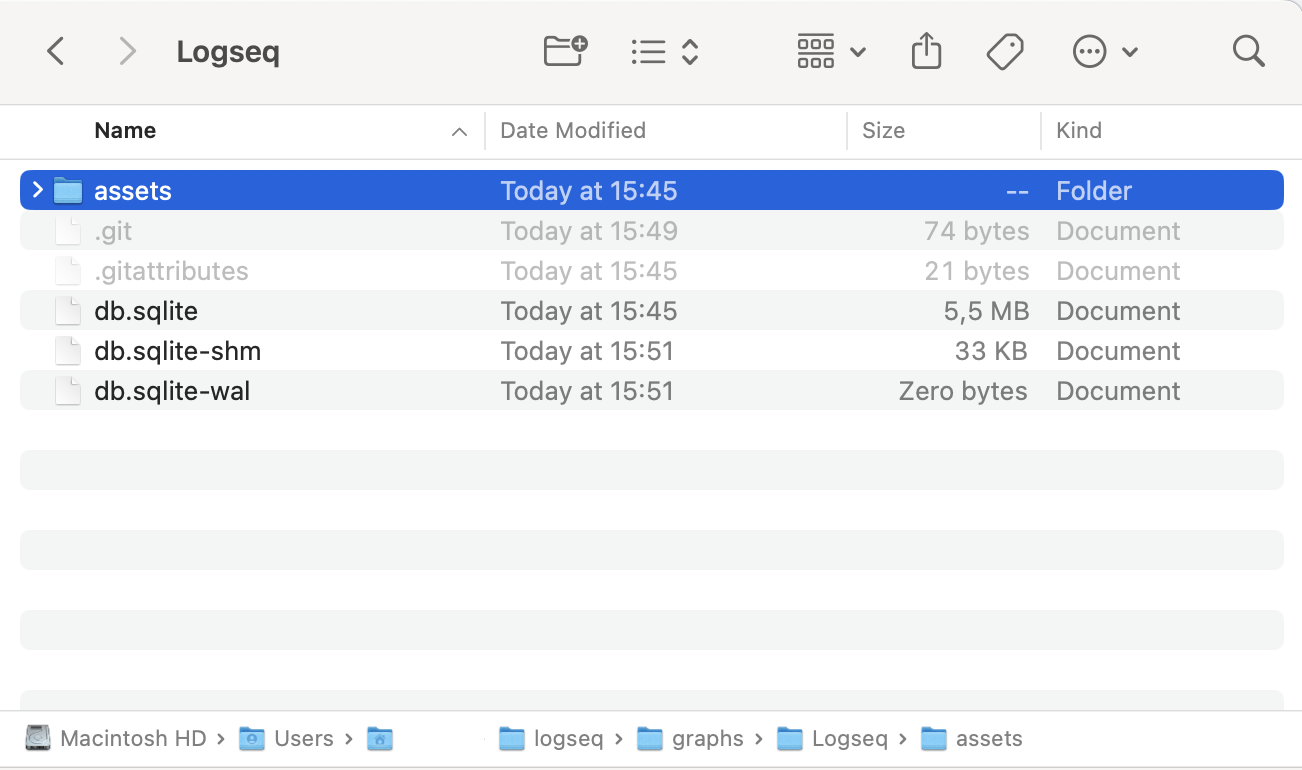Click the 21 bytes size value
Image resolution: width=1302 pixels, height=770 pixels.
[x=977, y=271]
